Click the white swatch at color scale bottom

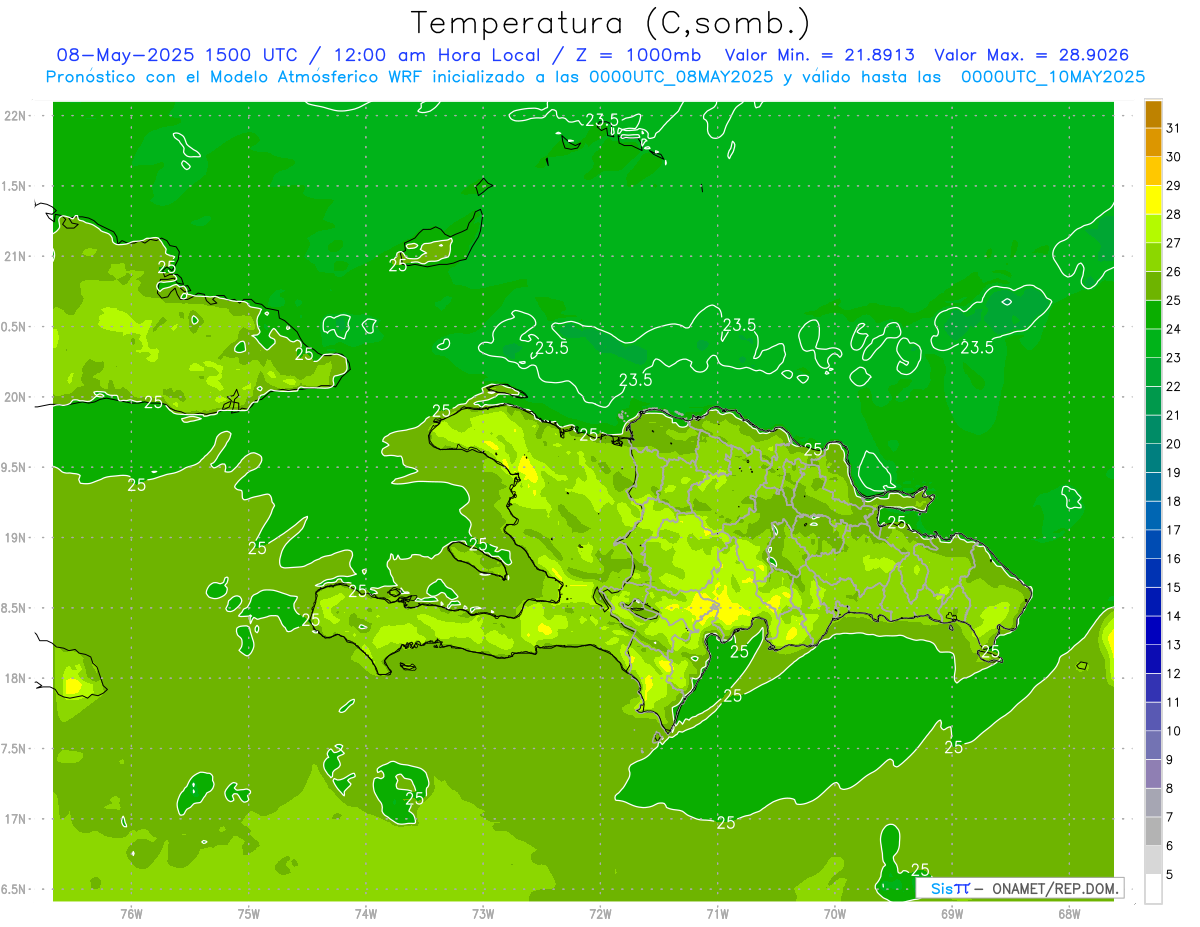pos(1153,889)
